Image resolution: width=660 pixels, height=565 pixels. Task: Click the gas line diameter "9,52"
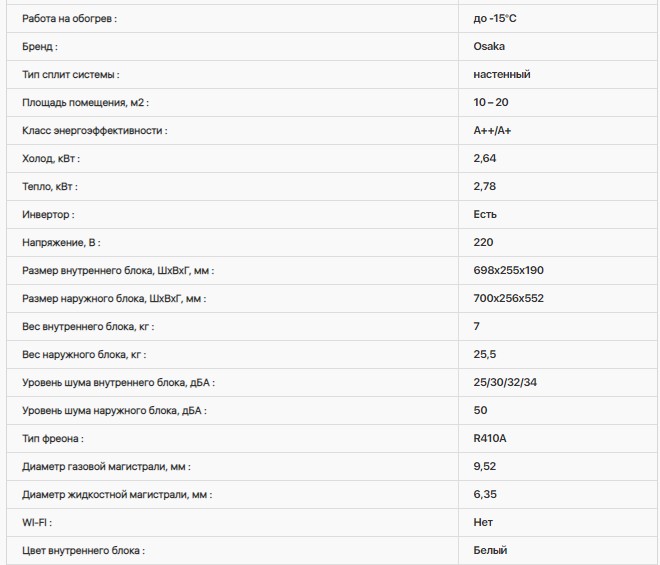pyautogui.click(x=485, y=466)
